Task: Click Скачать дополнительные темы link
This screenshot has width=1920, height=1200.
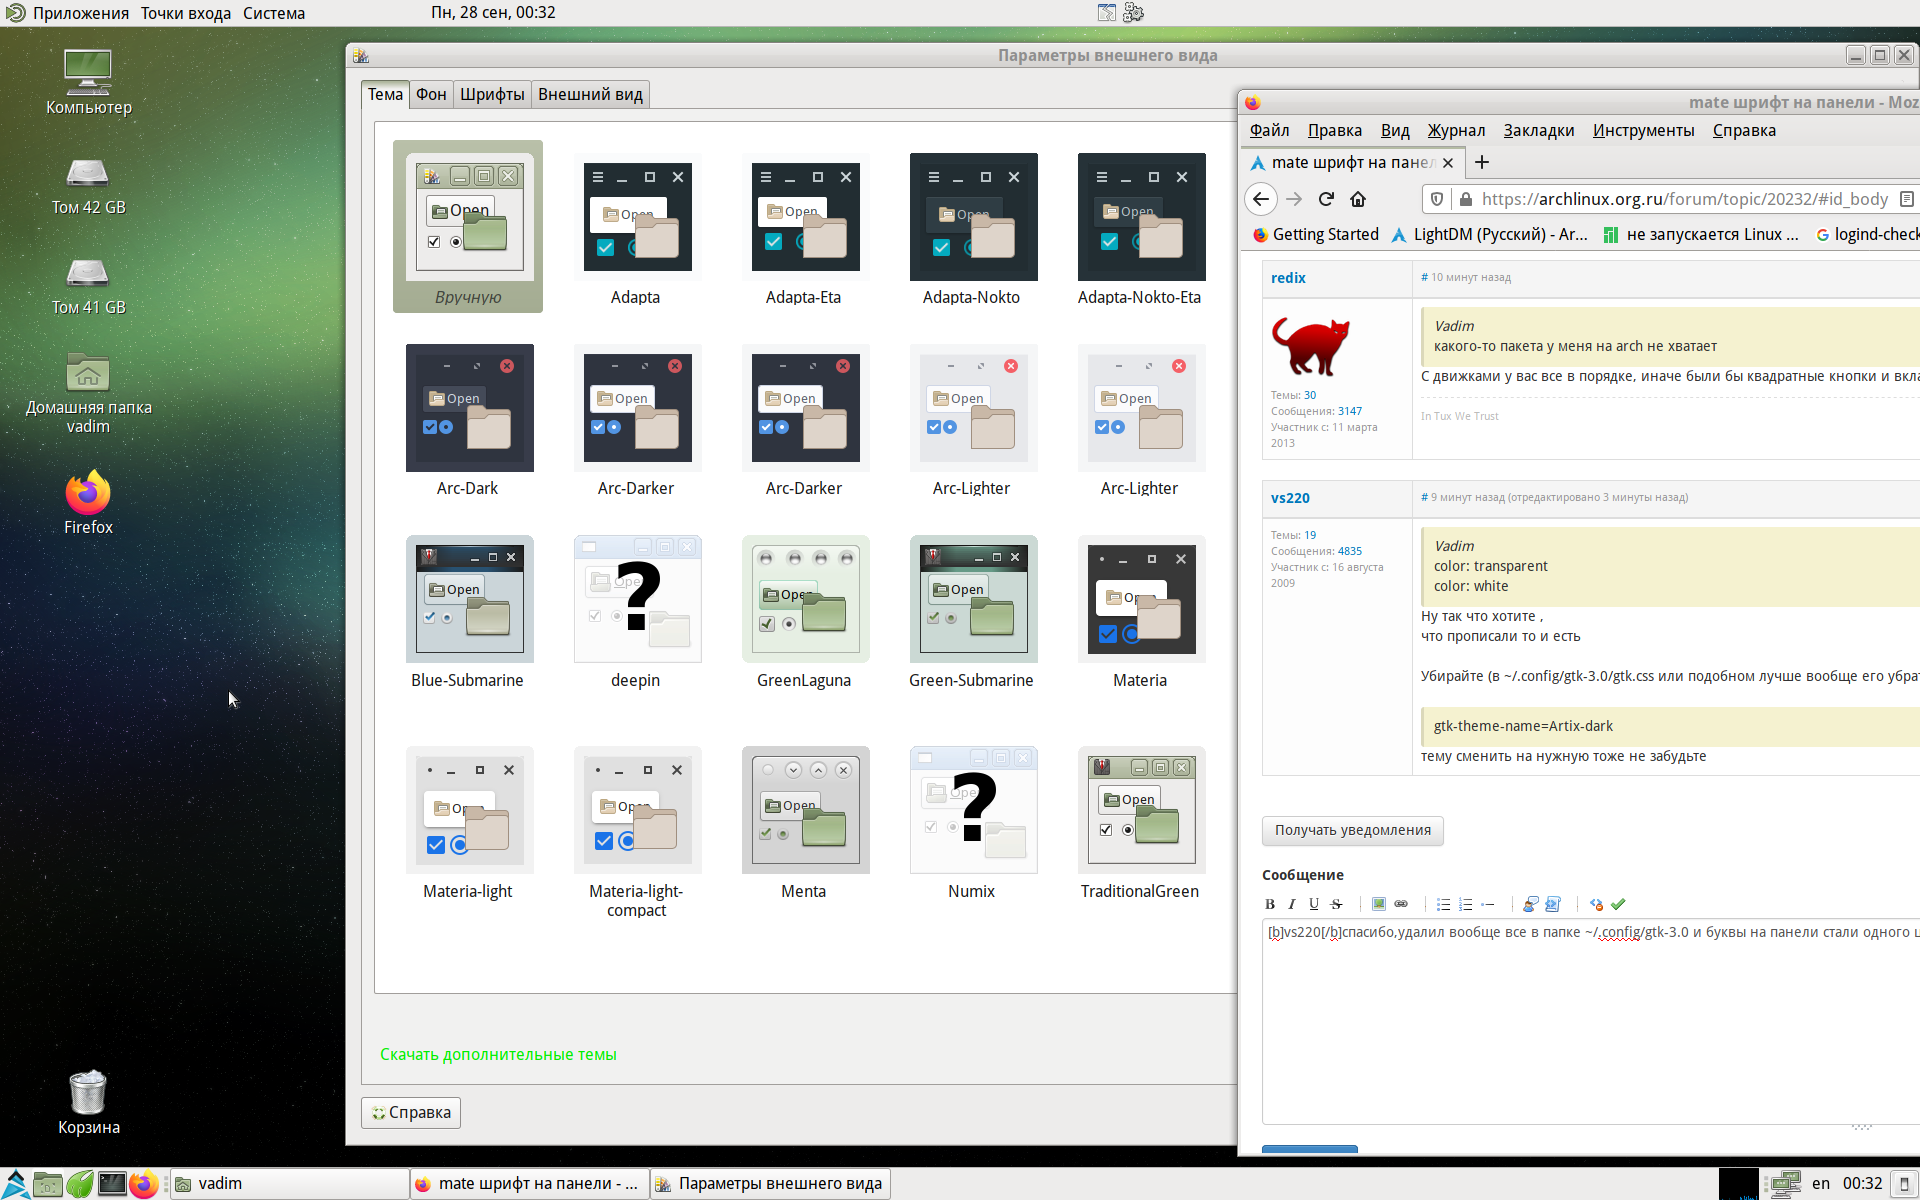Action: 498,1054
